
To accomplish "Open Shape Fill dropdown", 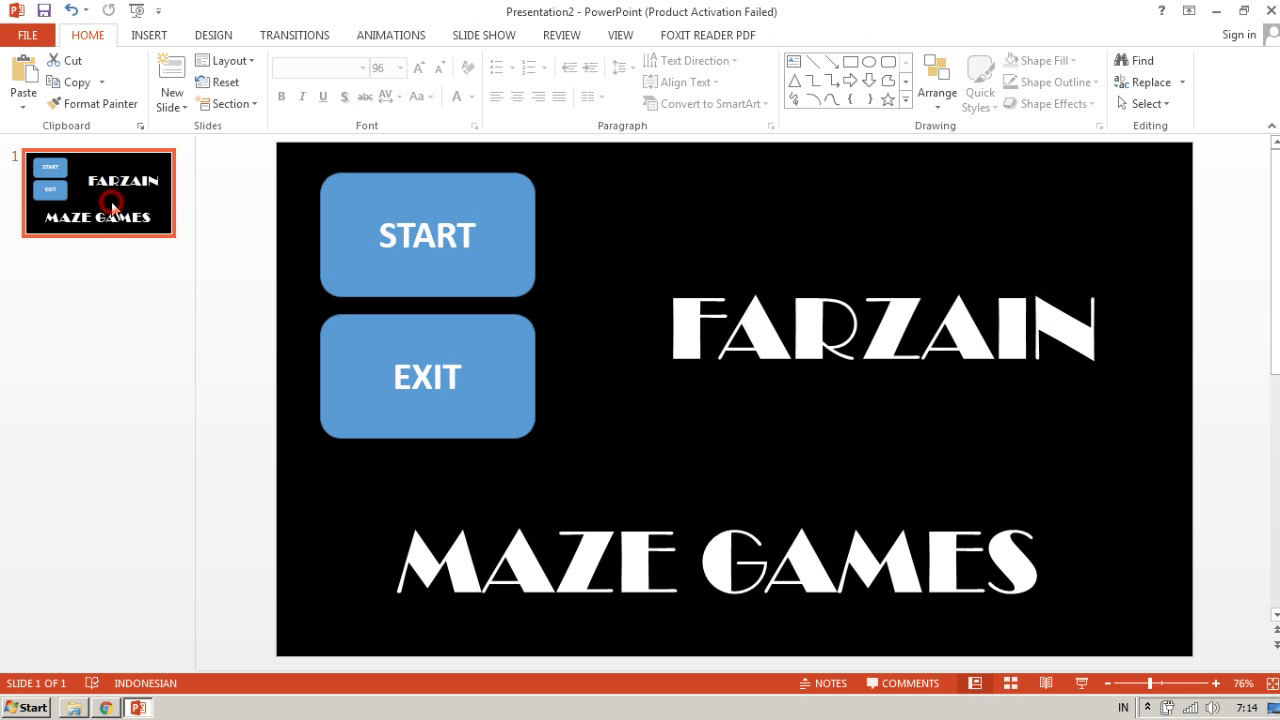I will (x=1040, y=61).
